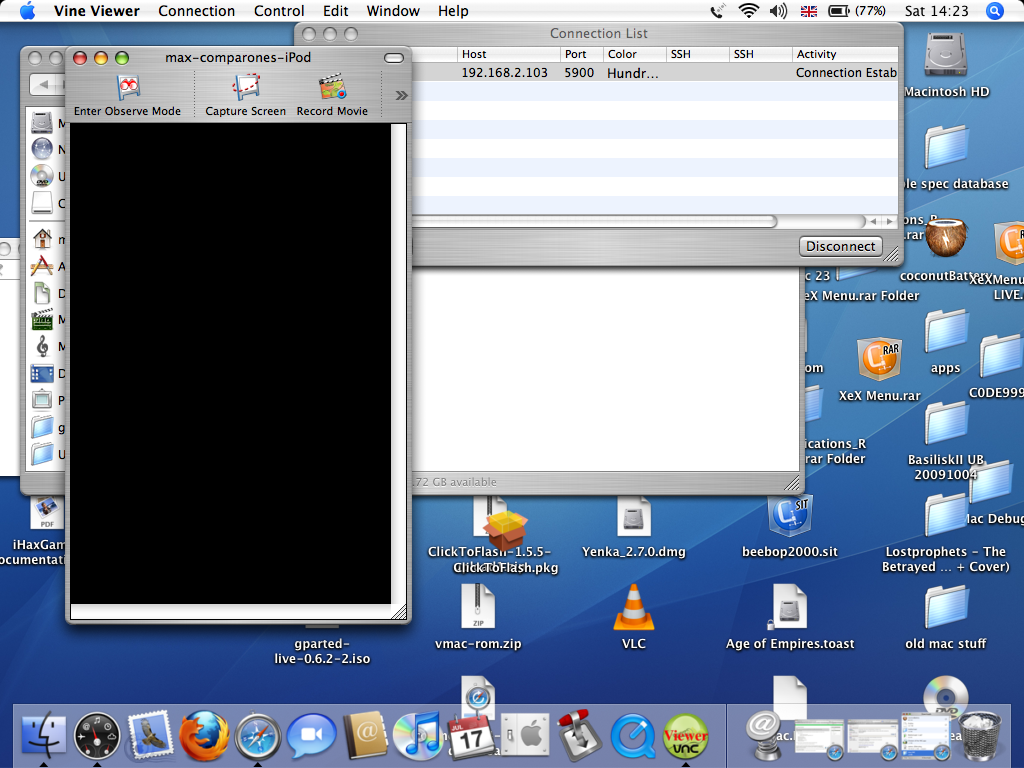Open the Apple menu
1024x768 pixels.
tap(27, 11)
